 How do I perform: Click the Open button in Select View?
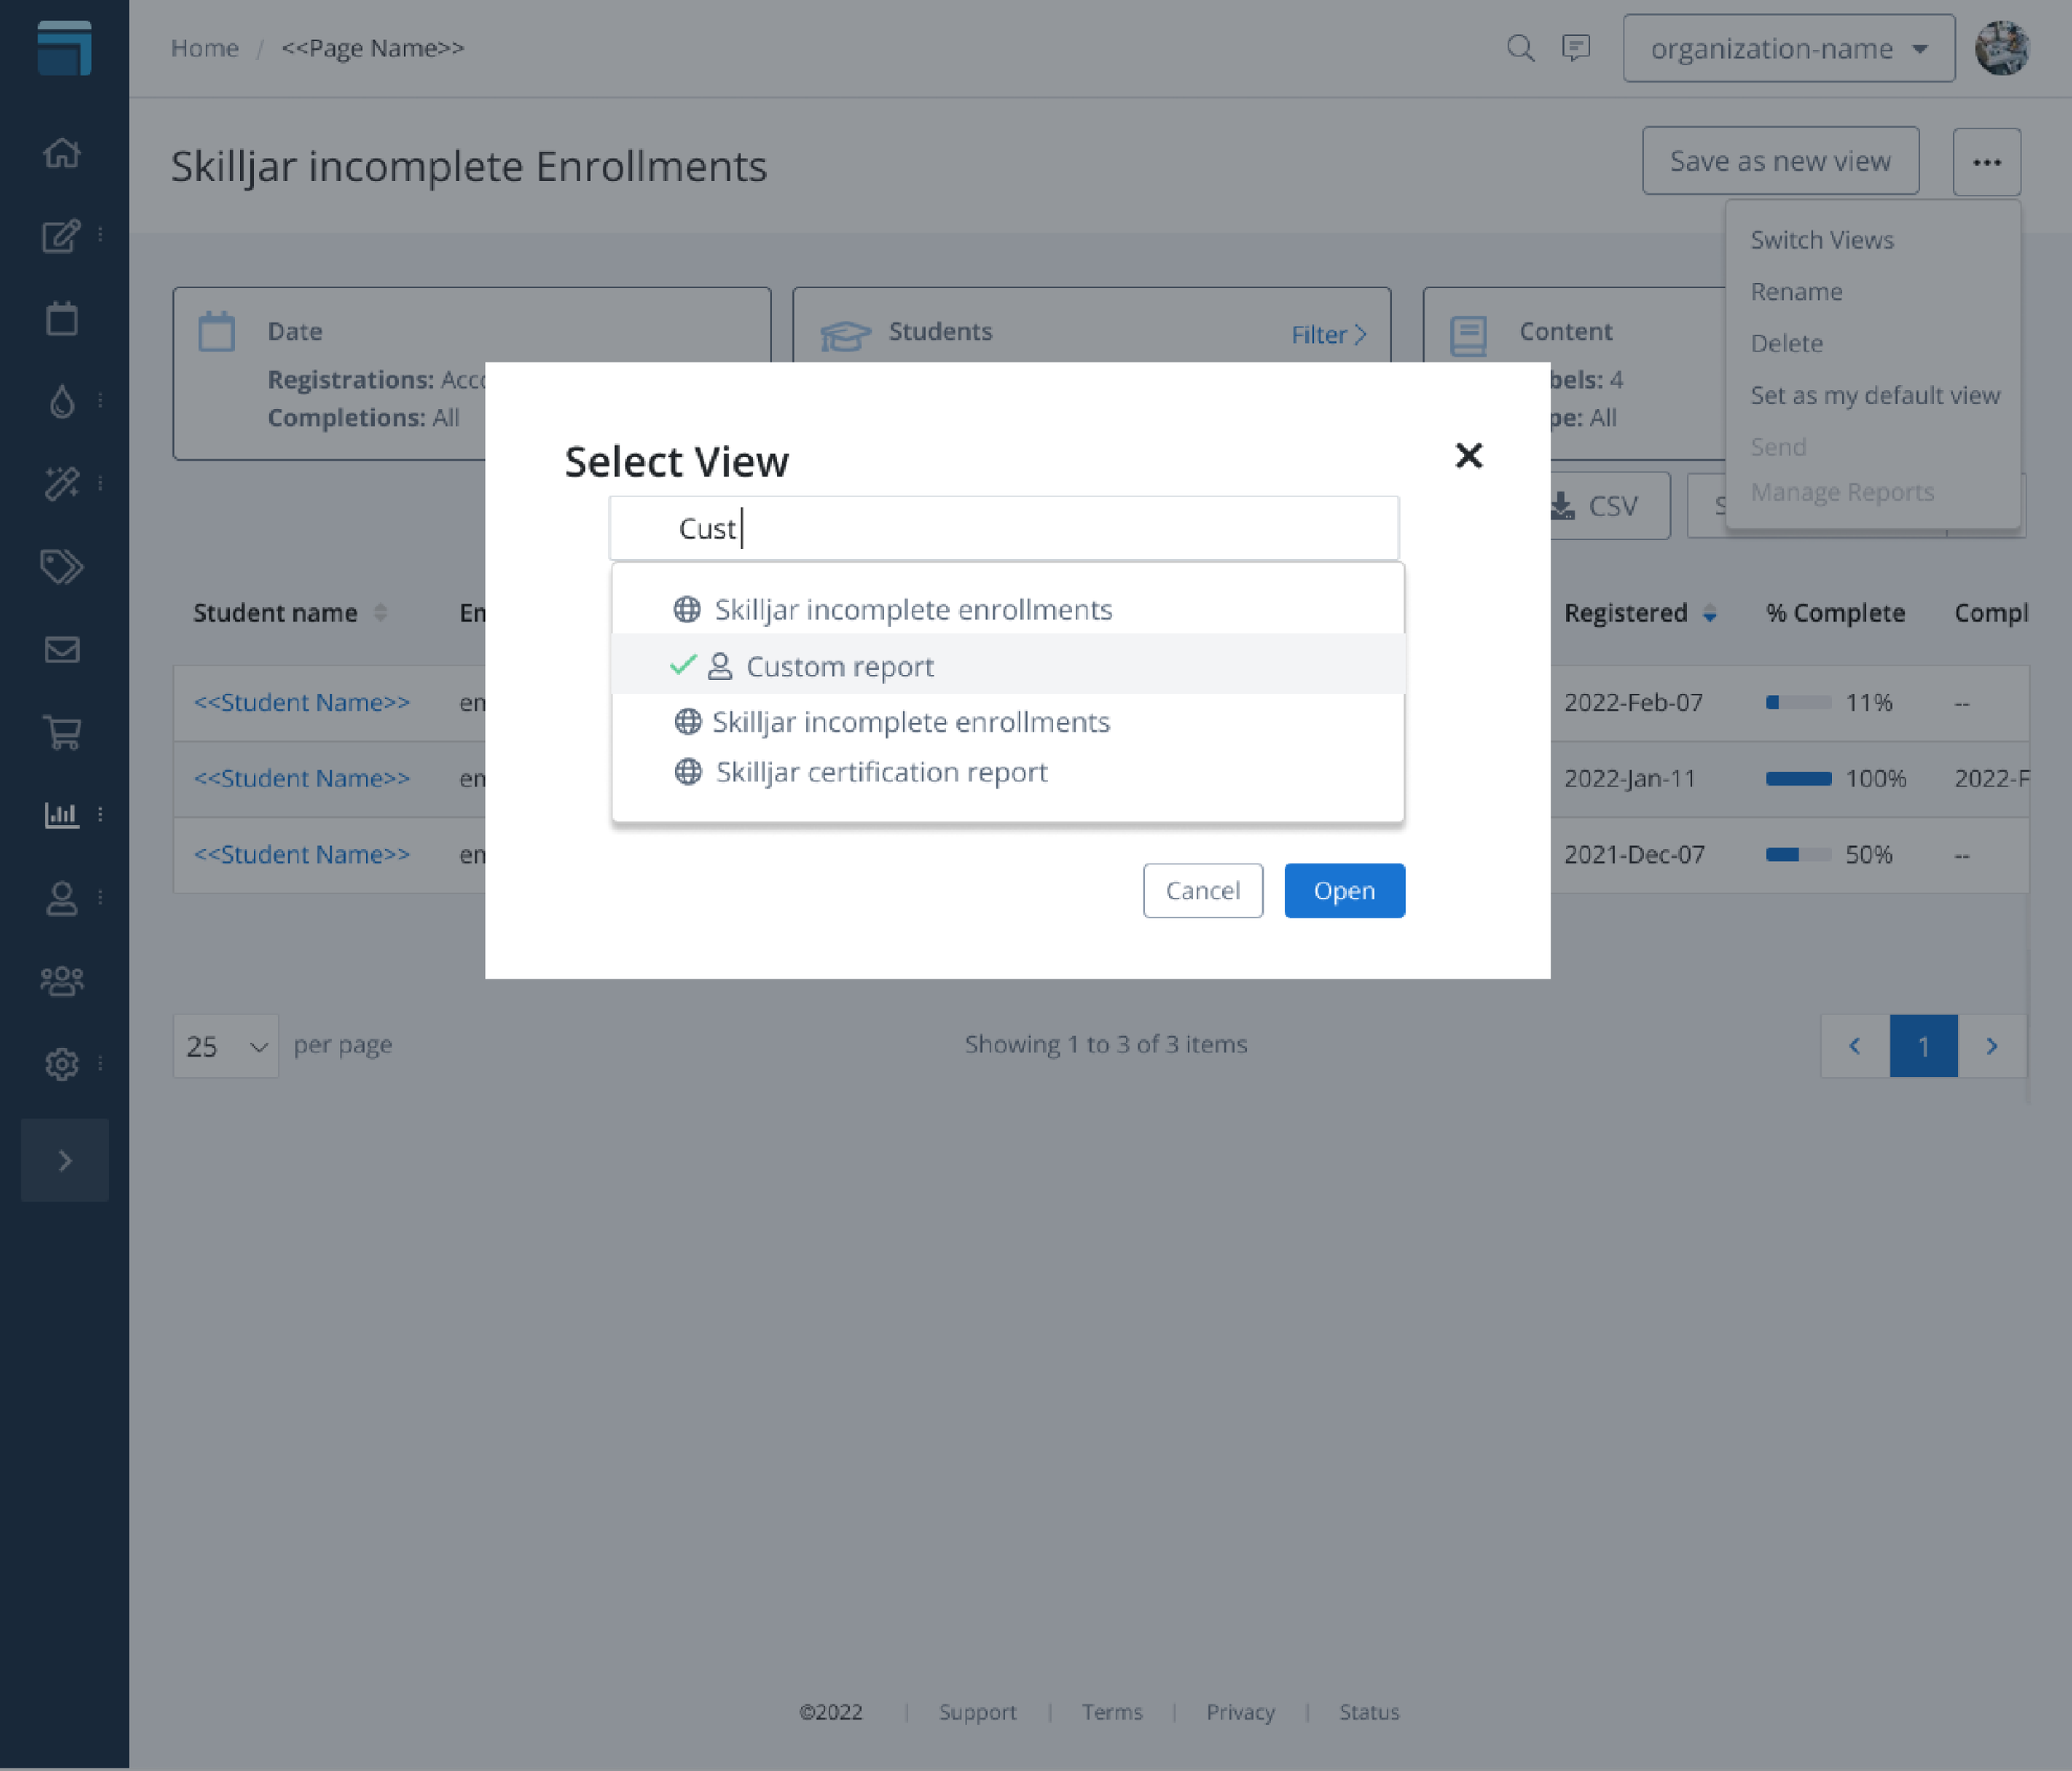(1344, 890)
